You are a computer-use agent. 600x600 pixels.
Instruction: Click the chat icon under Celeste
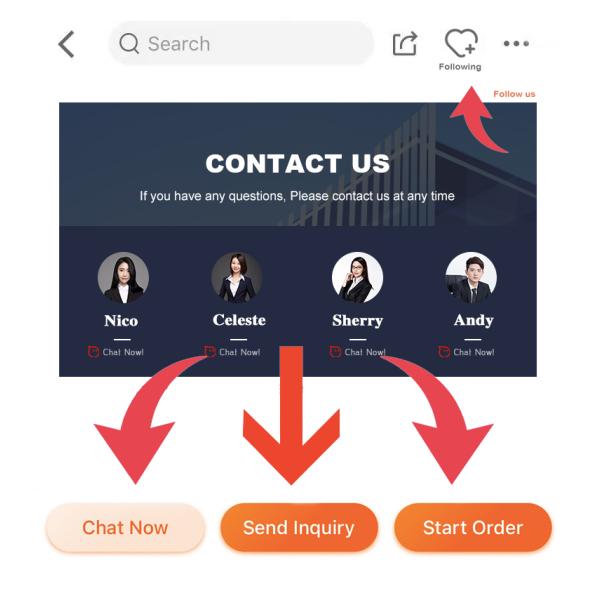point(210,351)
